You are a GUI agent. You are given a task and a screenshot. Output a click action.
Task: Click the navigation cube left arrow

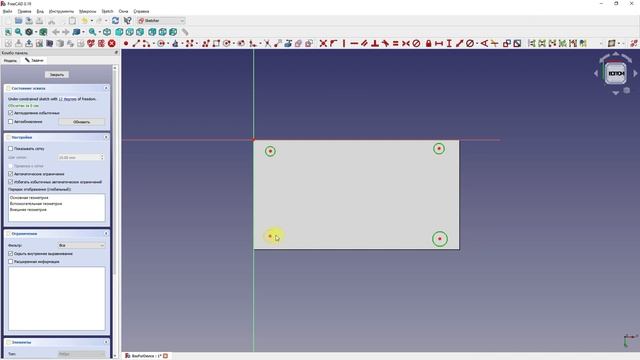pos(596,73)
